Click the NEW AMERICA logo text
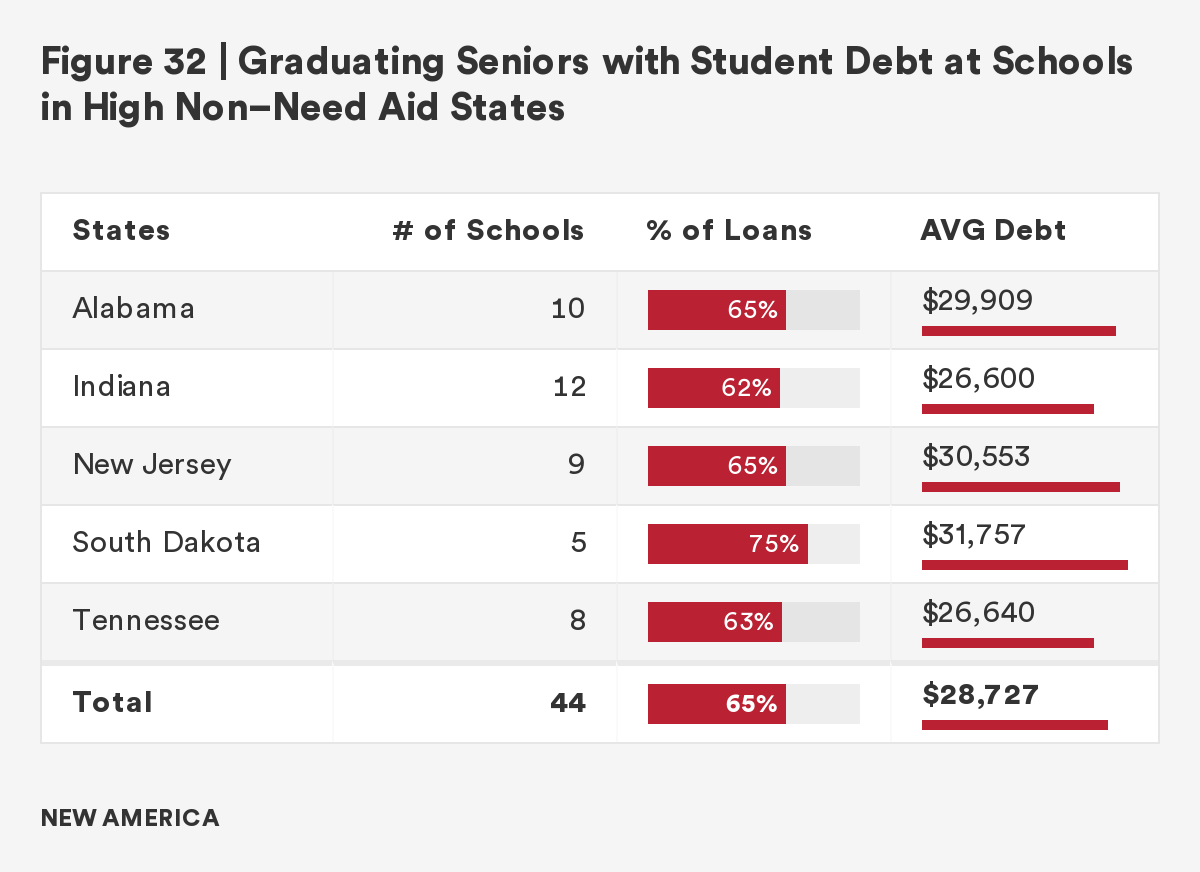This screenshot has height=872, width=1200. 130,818
